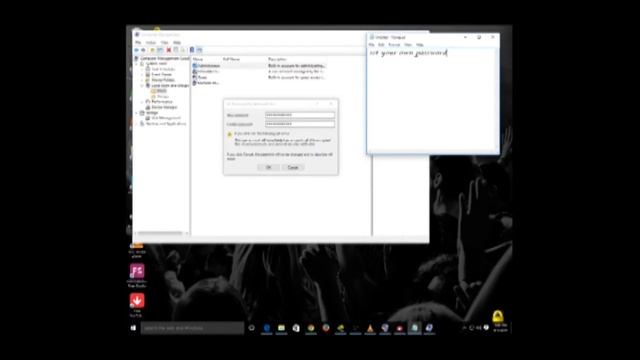Click the Confirm password field

click(300, 124)
